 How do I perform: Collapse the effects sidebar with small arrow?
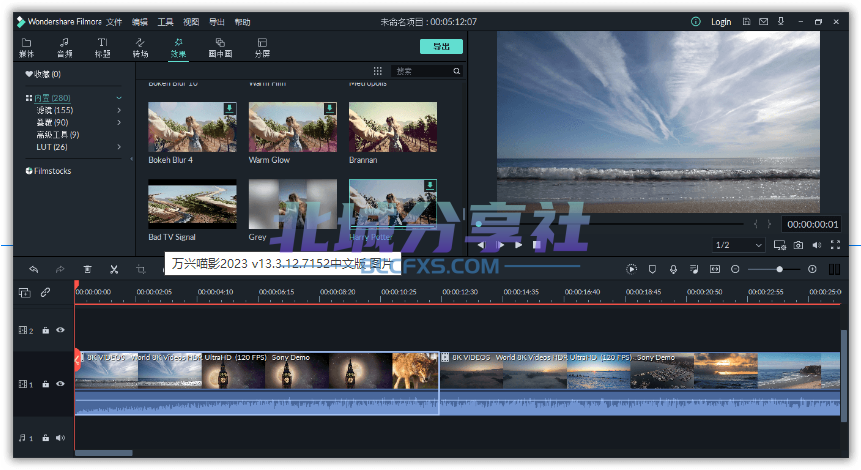point(131,159)
